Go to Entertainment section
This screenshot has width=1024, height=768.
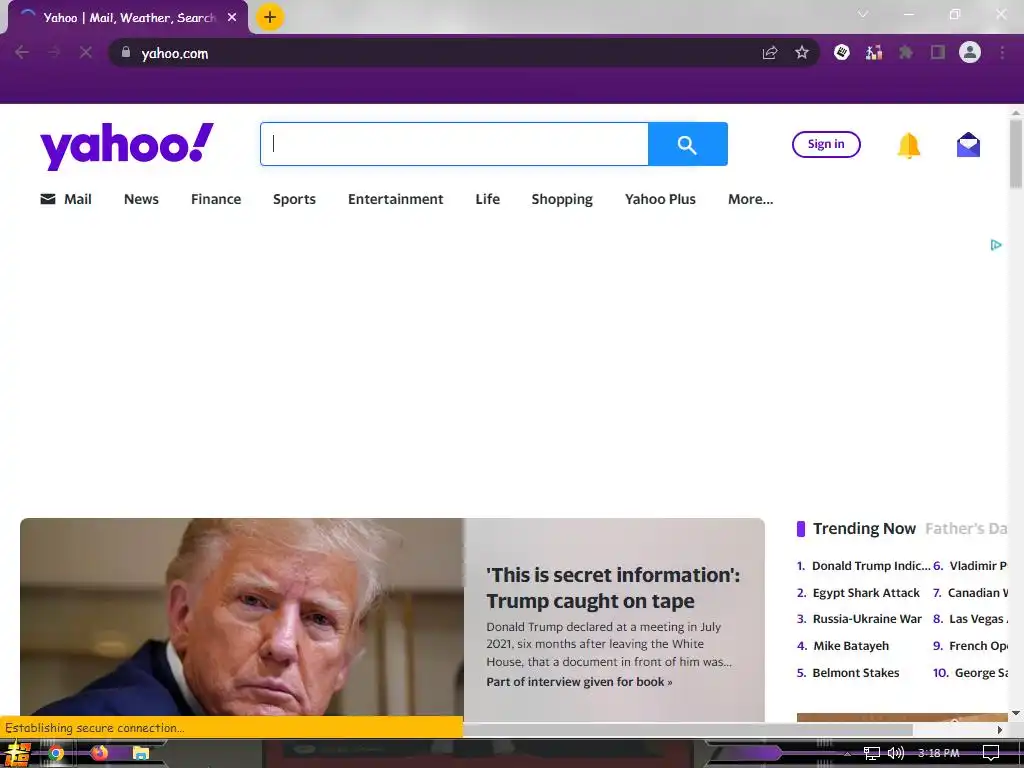tap(396, 199)
